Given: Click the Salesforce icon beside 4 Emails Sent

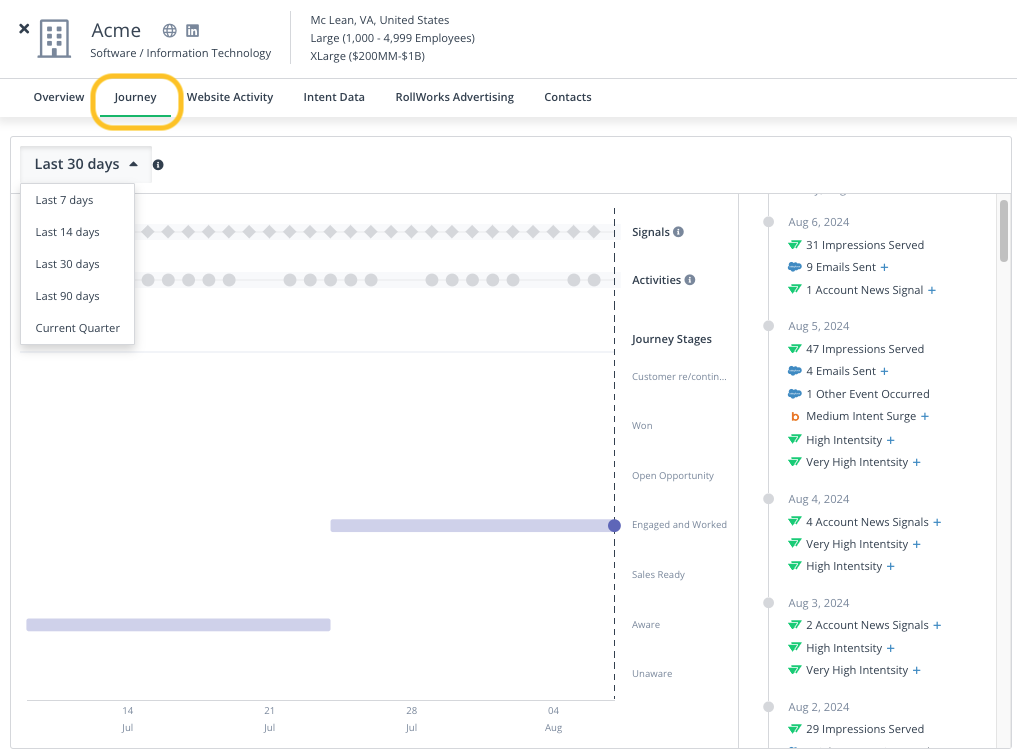Looking at the screenshot, I should tap(795, 371).
